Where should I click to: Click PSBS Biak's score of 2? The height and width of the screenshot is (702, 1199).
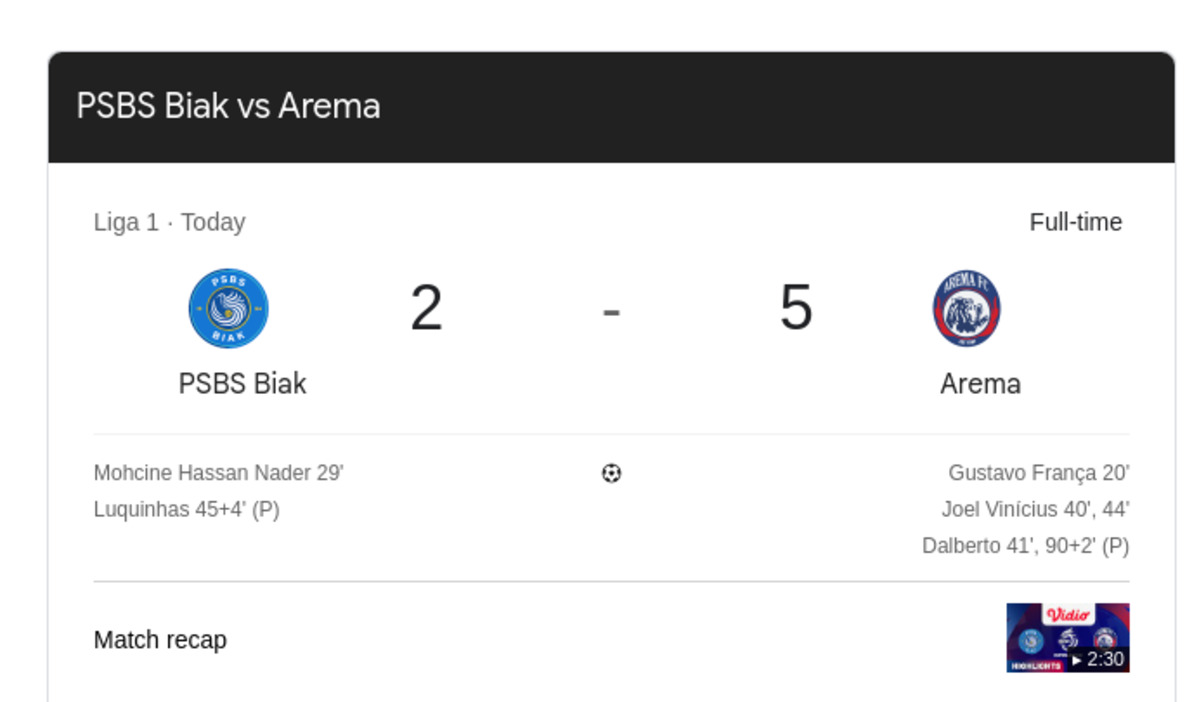pyautogui.click(x=426, y=307)
